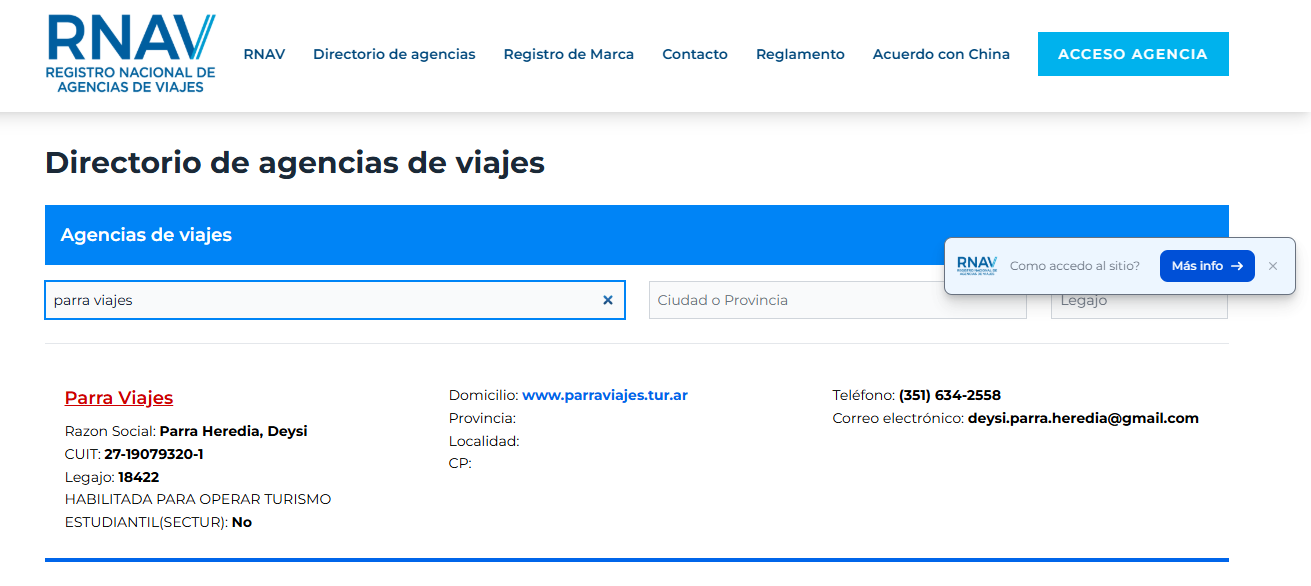Click the Legajo number 18422
The width and height of the screenshot is (1311, 586).
pyautogui.click(x=139, y=477)
